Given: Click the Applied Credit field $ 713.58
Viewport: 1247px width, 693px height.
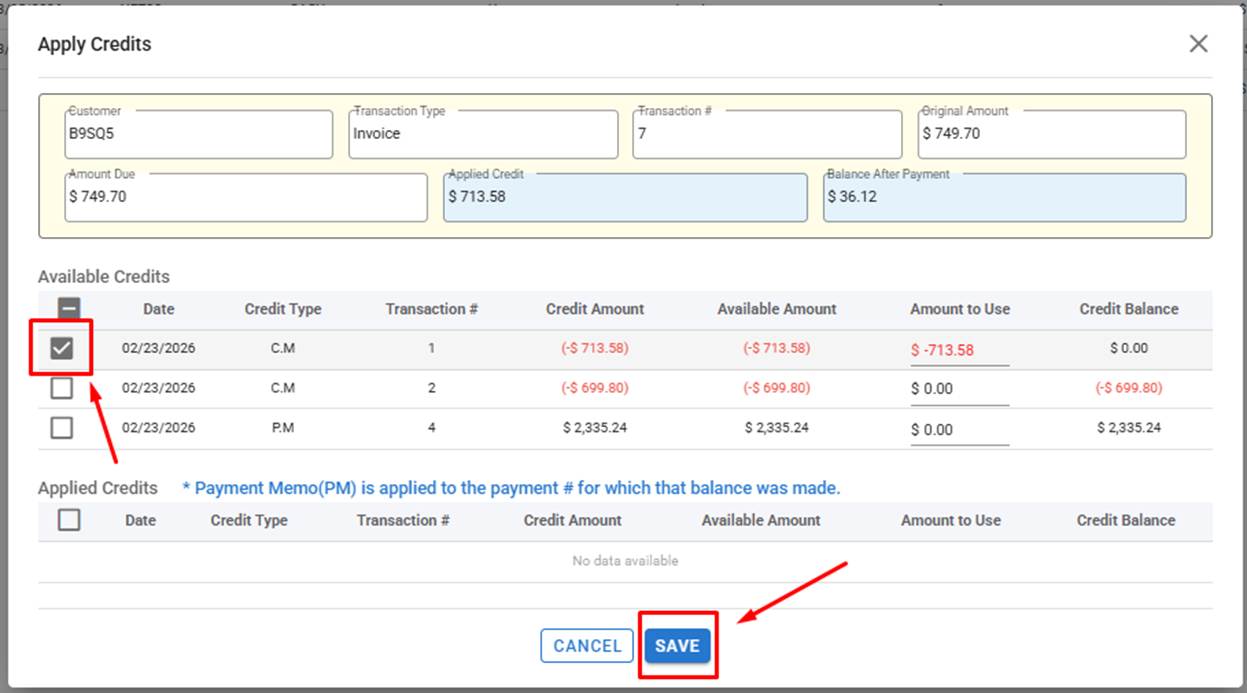Looking at the screenshot, I should tap(625, 197).
